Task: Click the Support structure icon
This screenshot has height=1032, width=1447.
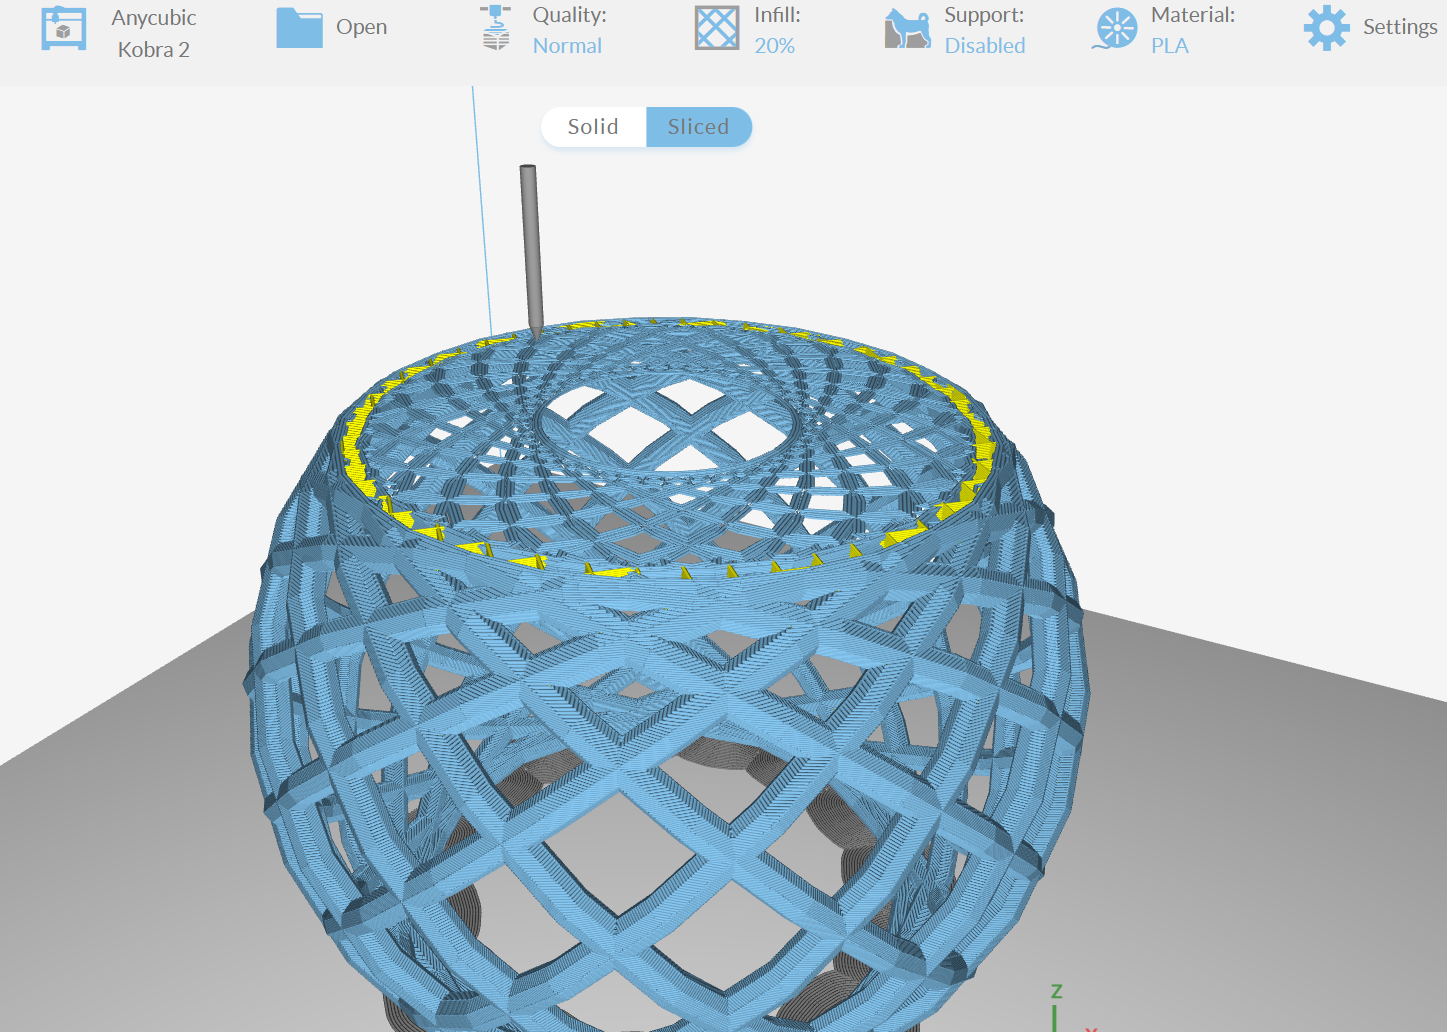Action: click(907, 29)
